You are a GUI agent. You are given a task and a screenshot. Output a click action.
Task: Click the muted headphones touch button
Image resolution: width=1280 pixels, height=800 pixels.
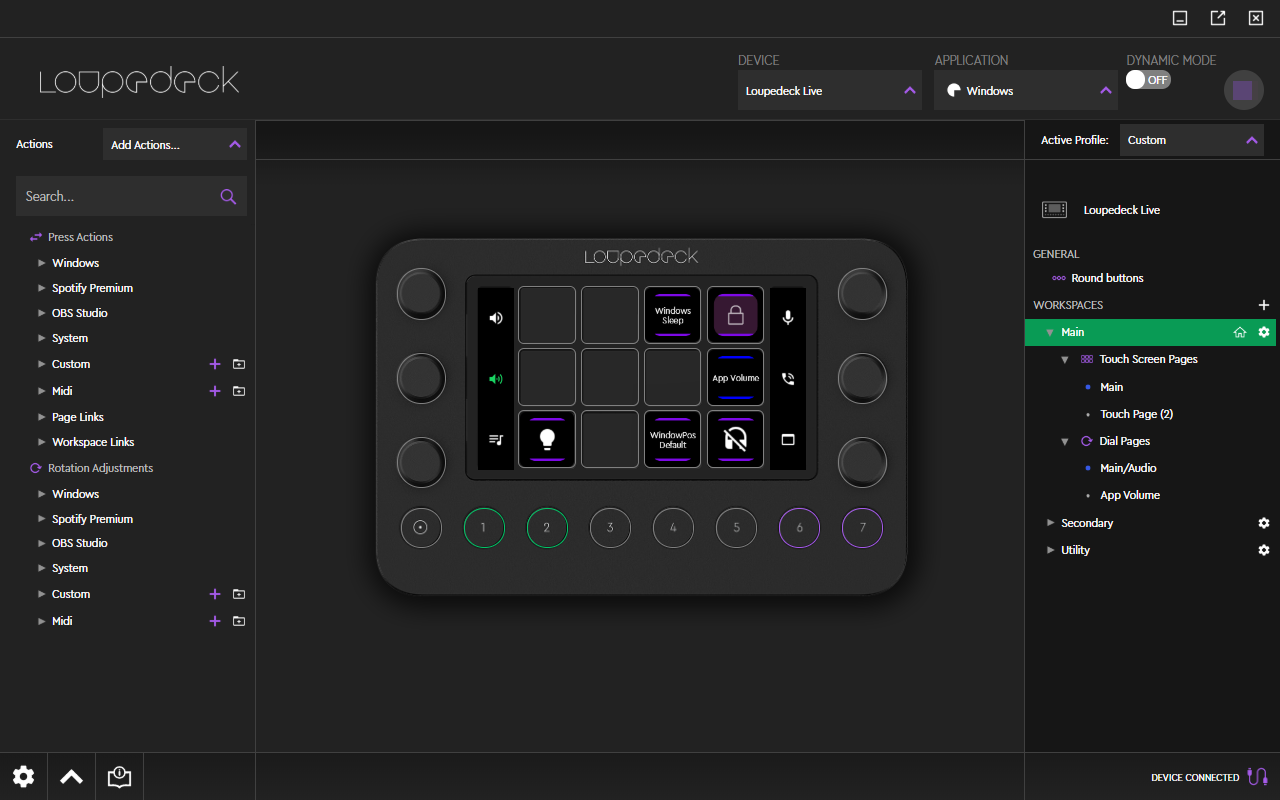click(x=735, y=439)
